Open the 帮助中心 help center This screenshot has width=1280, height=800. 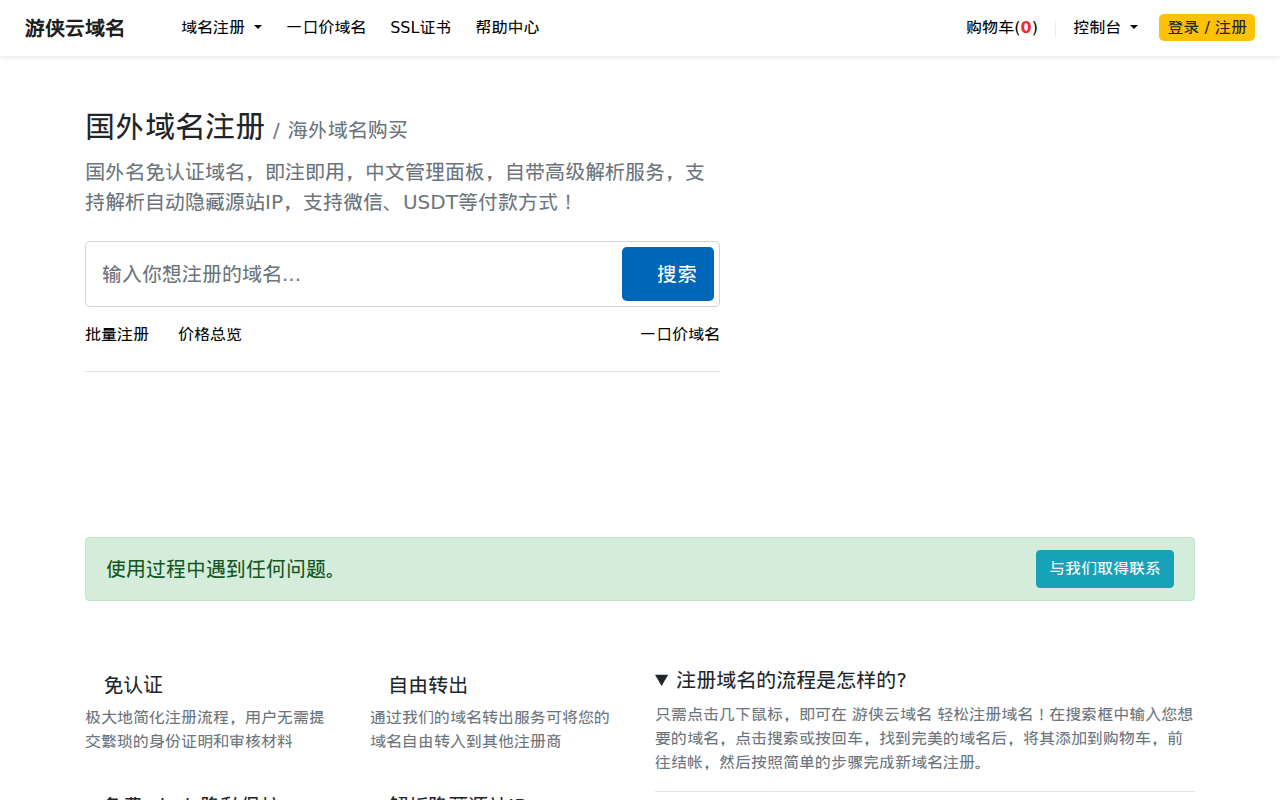pyautogui.click(x=507, y=27)
